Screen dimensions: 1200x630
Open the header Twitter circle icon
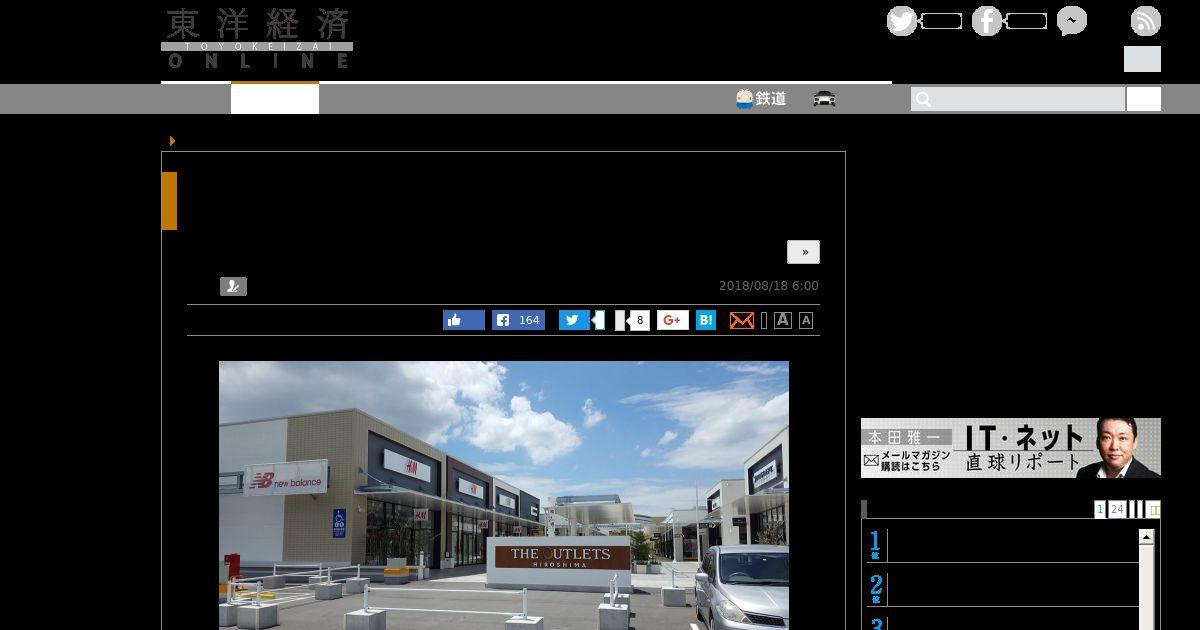pos(901,21)
